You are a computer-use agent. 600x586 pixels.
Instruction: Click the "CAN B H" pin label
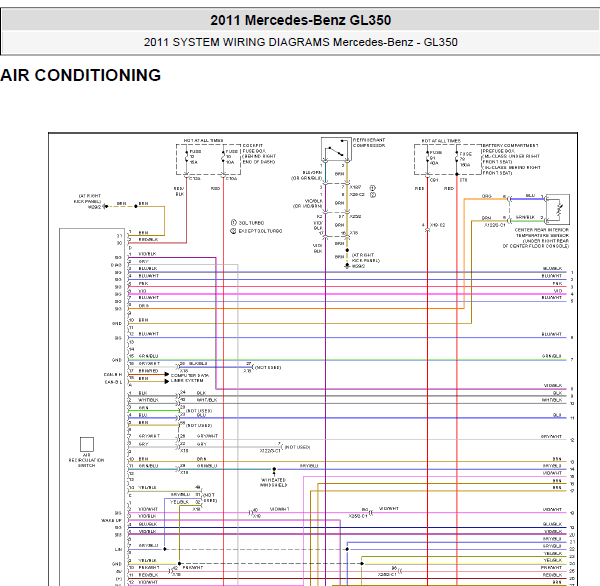pyautogui.click(x=113, y=374)
